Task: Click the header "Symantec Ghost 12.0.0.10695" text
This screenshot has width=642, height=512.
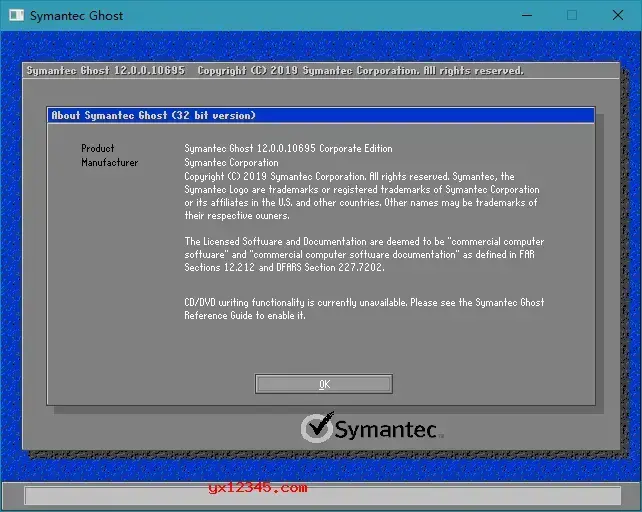Action: (x=106, y=70)
